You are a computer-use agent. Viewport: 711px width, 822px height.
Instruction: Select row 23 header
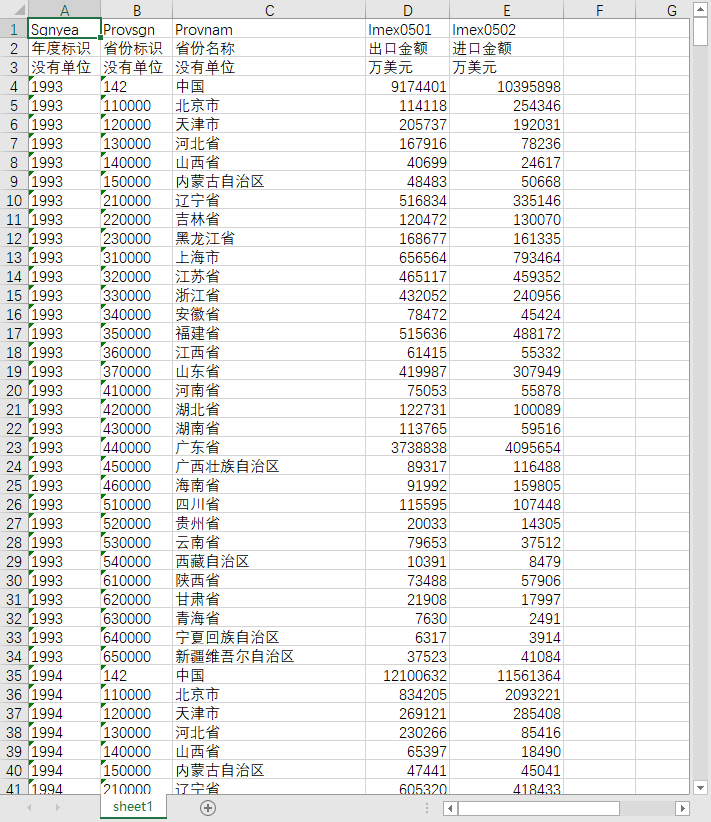click(14, 448)
